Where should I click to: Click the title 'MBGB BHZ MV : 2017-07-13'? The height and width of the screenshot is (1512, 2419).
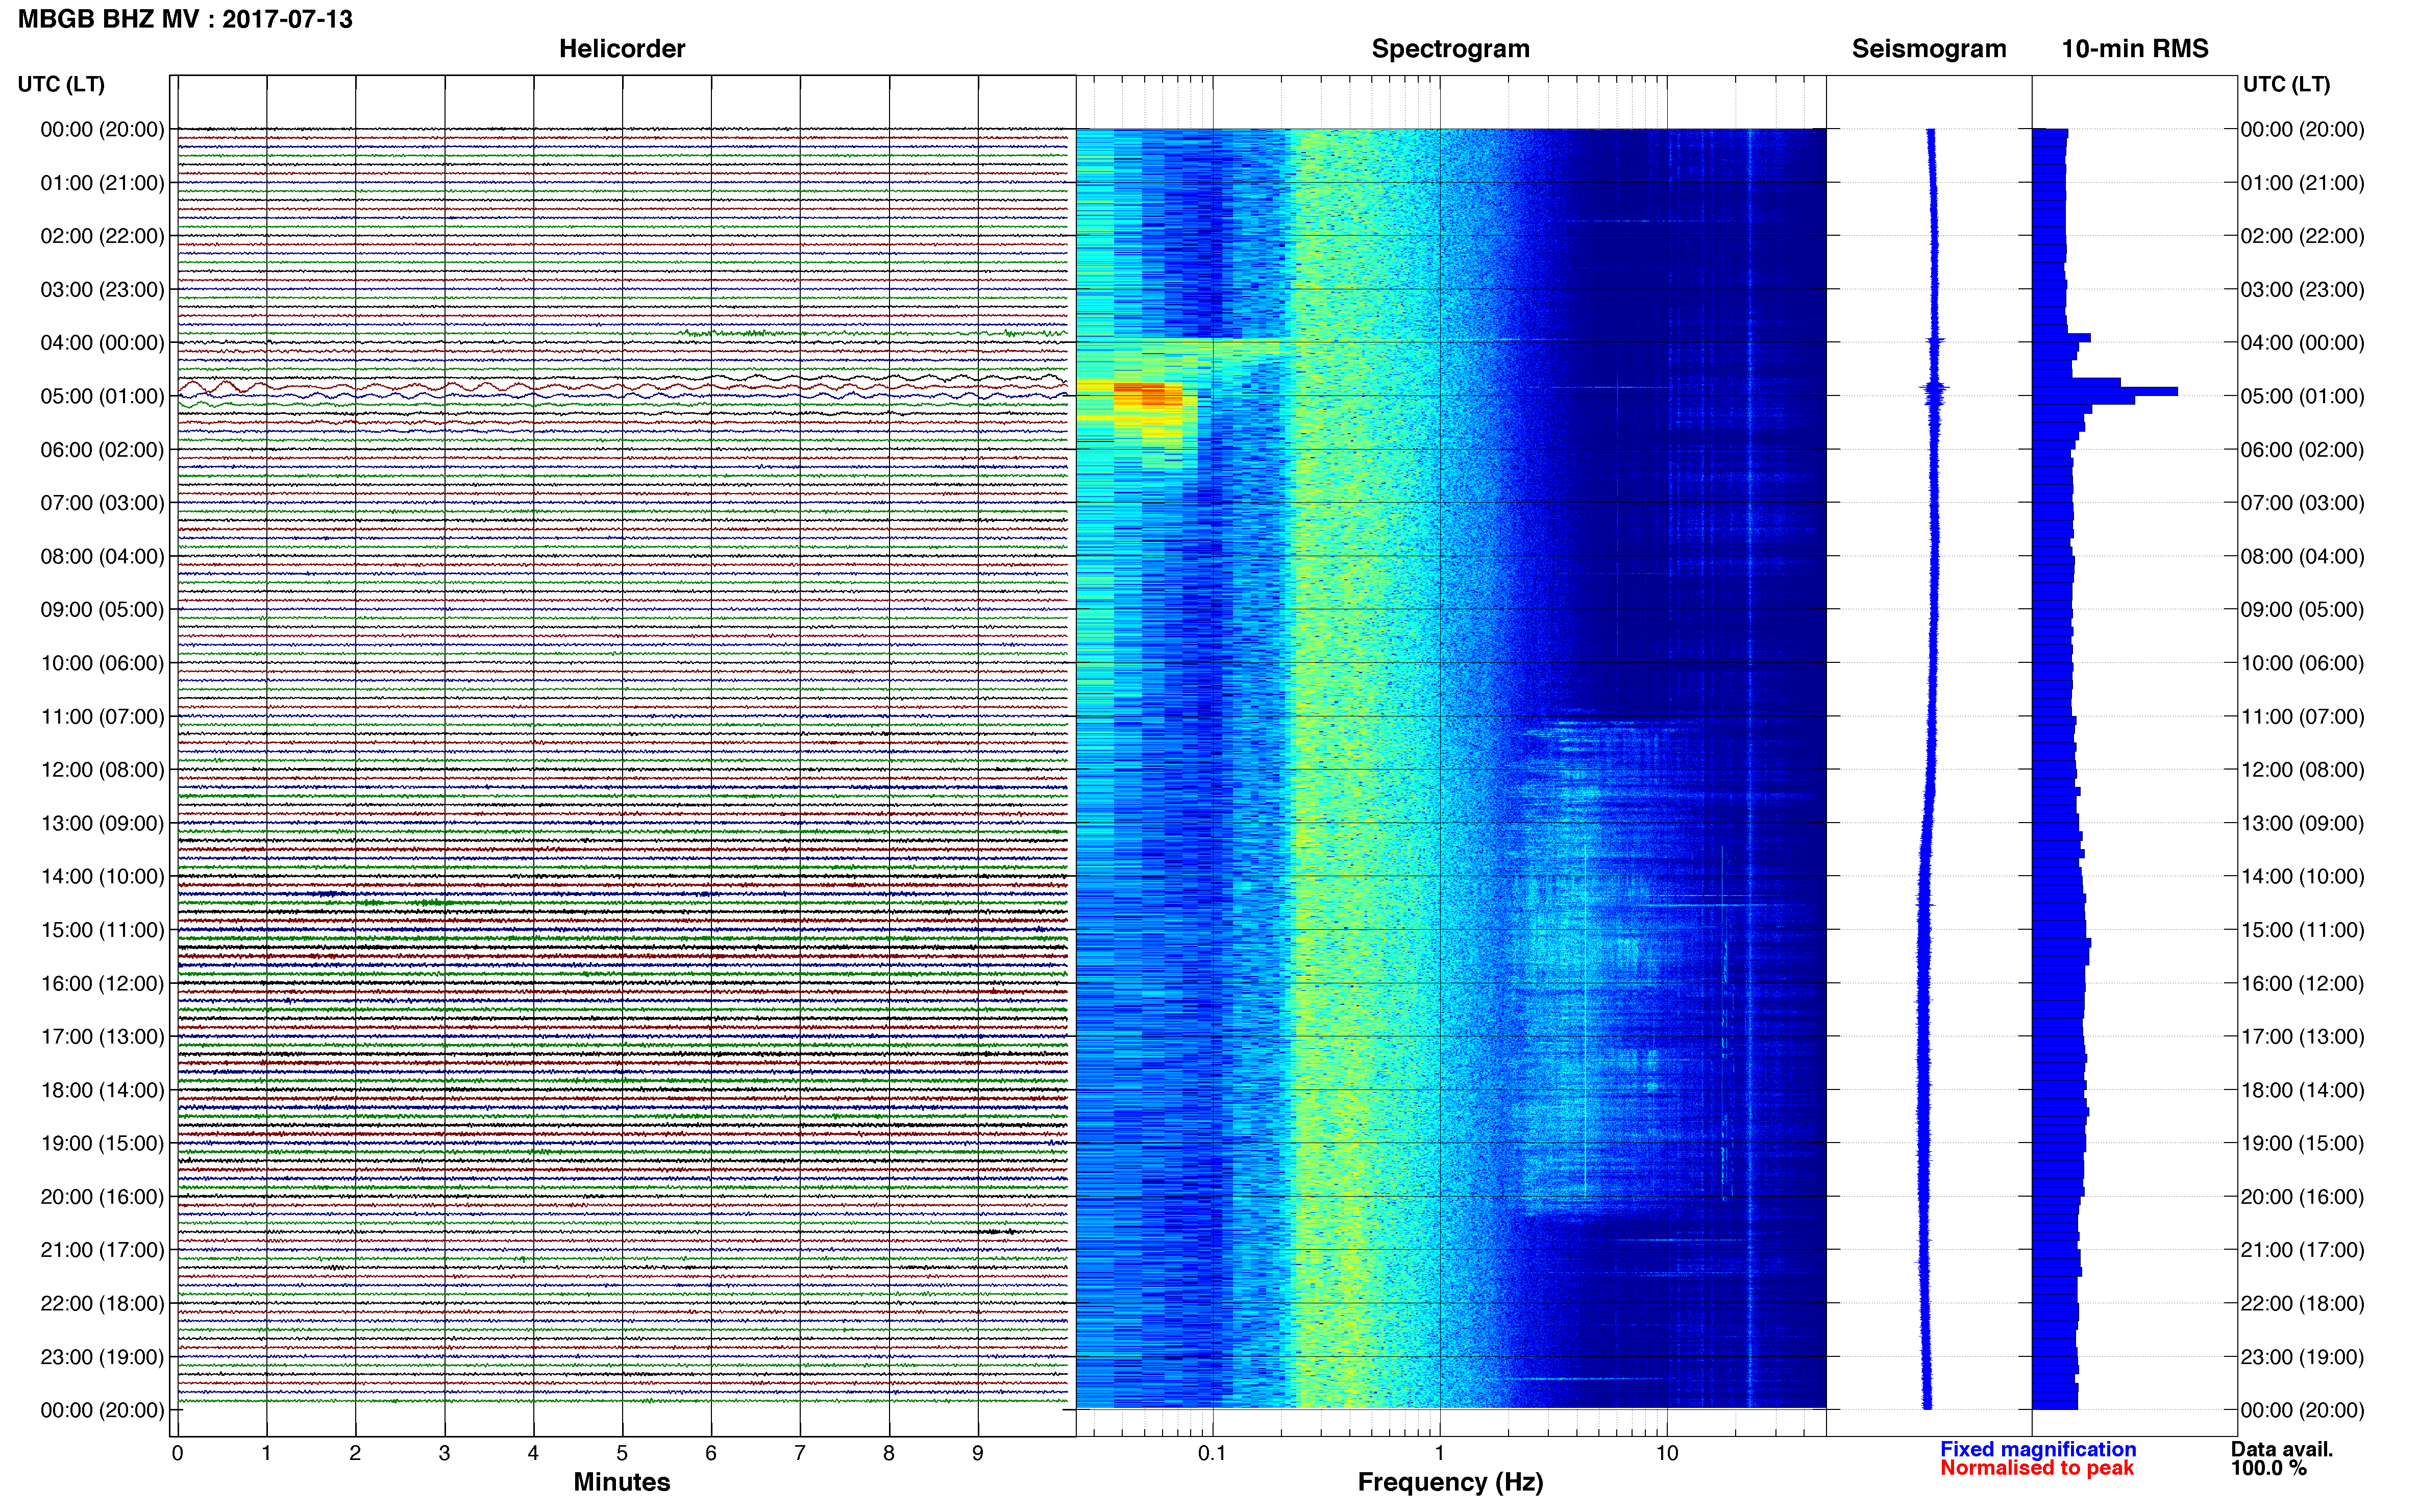pyautogui.click(x=185, y=19)
